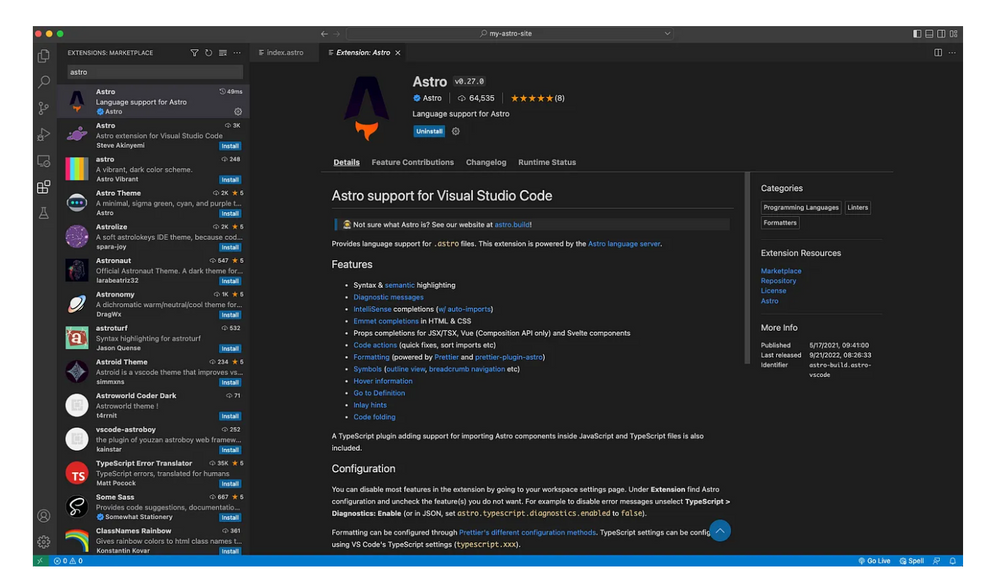This screenshot has height=583, width=1000.
Task: Uninstall the Astro extension
Action: pyautogui.click(x=429, y=131)
